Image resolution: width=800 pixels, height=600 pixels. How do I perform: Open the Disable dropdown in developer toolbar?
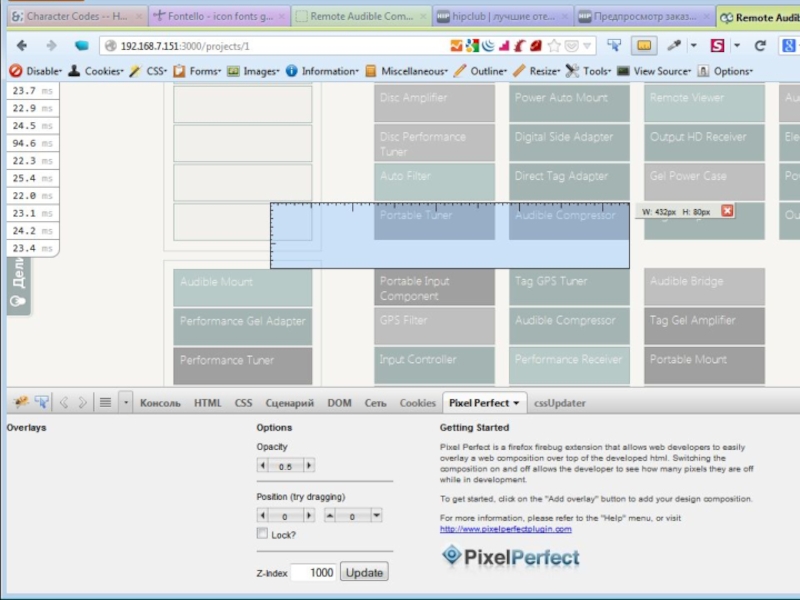point(36,71)
